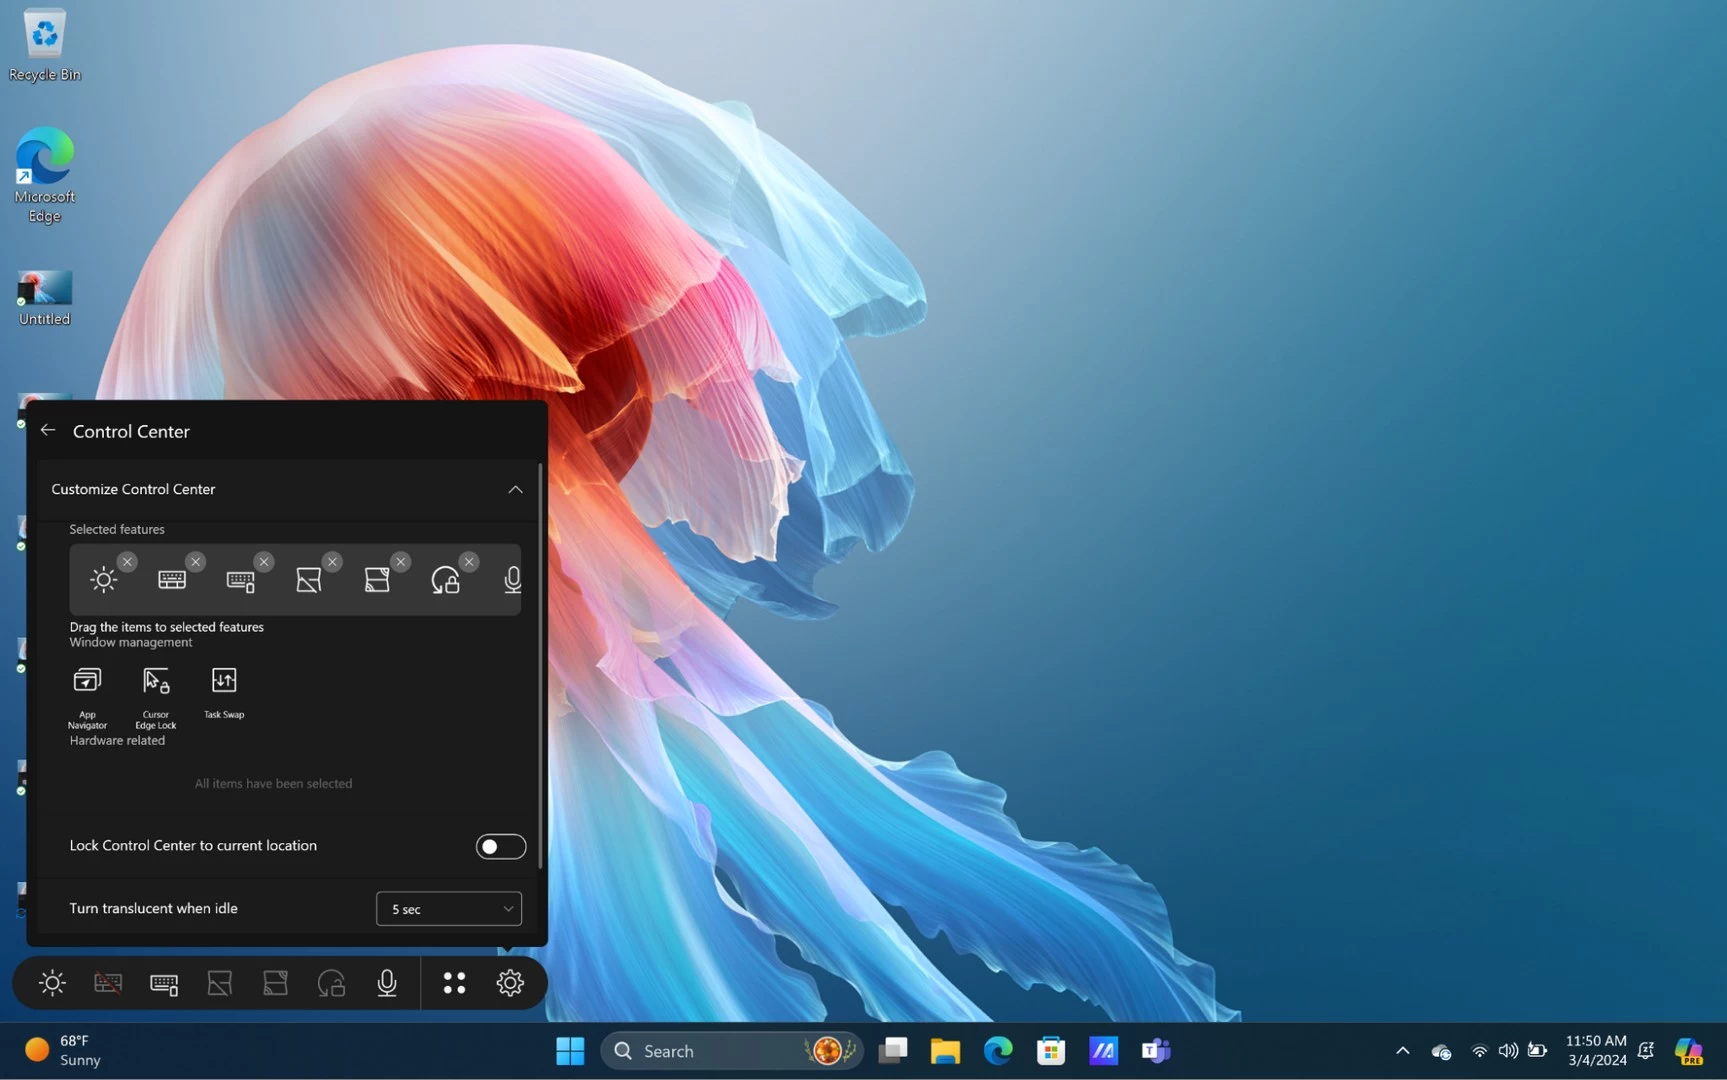The width and height of the screenshot is (1727, 1080).
Task: Enable Lock Control Center to current location
Action: (500, 847)
